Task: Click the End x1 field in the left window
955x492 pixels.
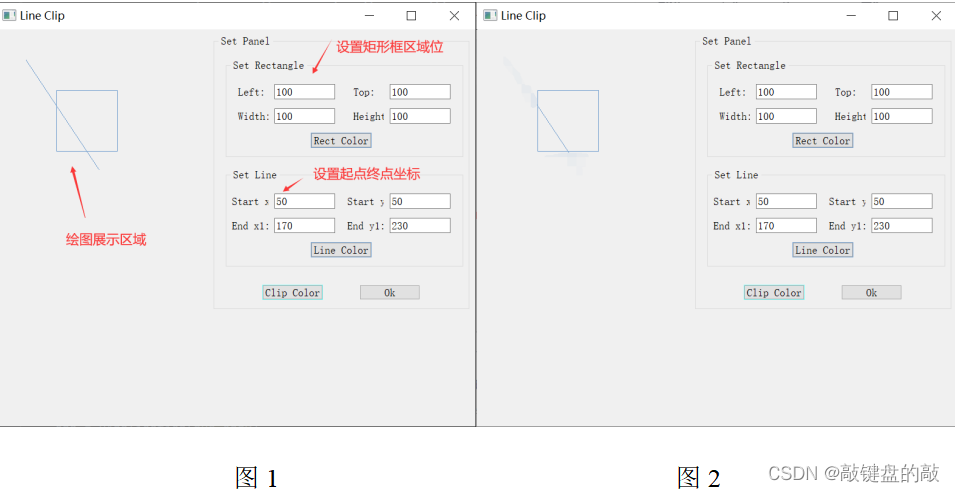Action: click(305, 226)
